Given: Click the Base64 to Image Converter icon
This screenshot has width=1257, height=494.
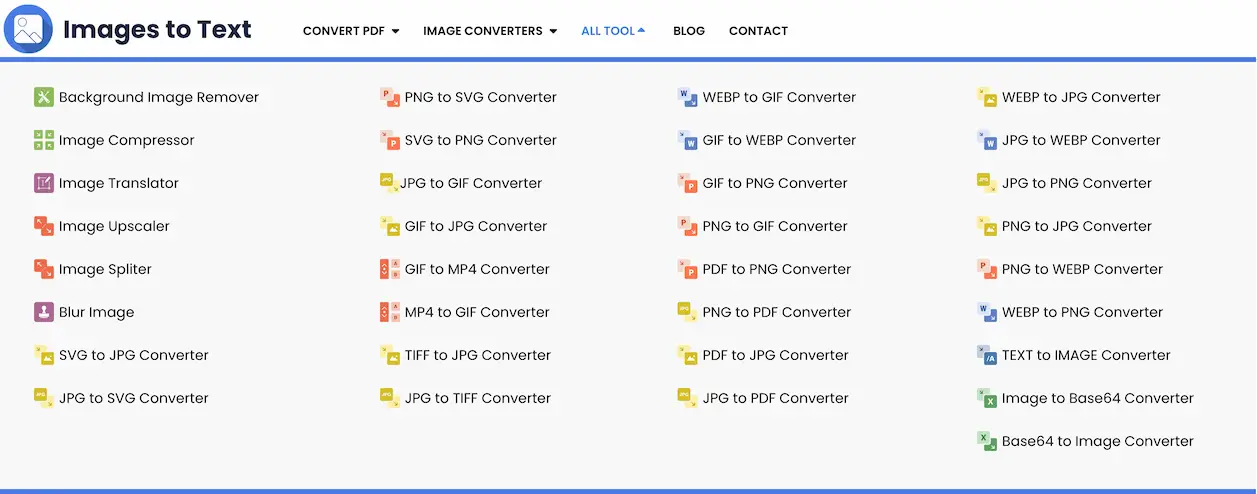Looking at the screenshot, I should pos(987,441).
